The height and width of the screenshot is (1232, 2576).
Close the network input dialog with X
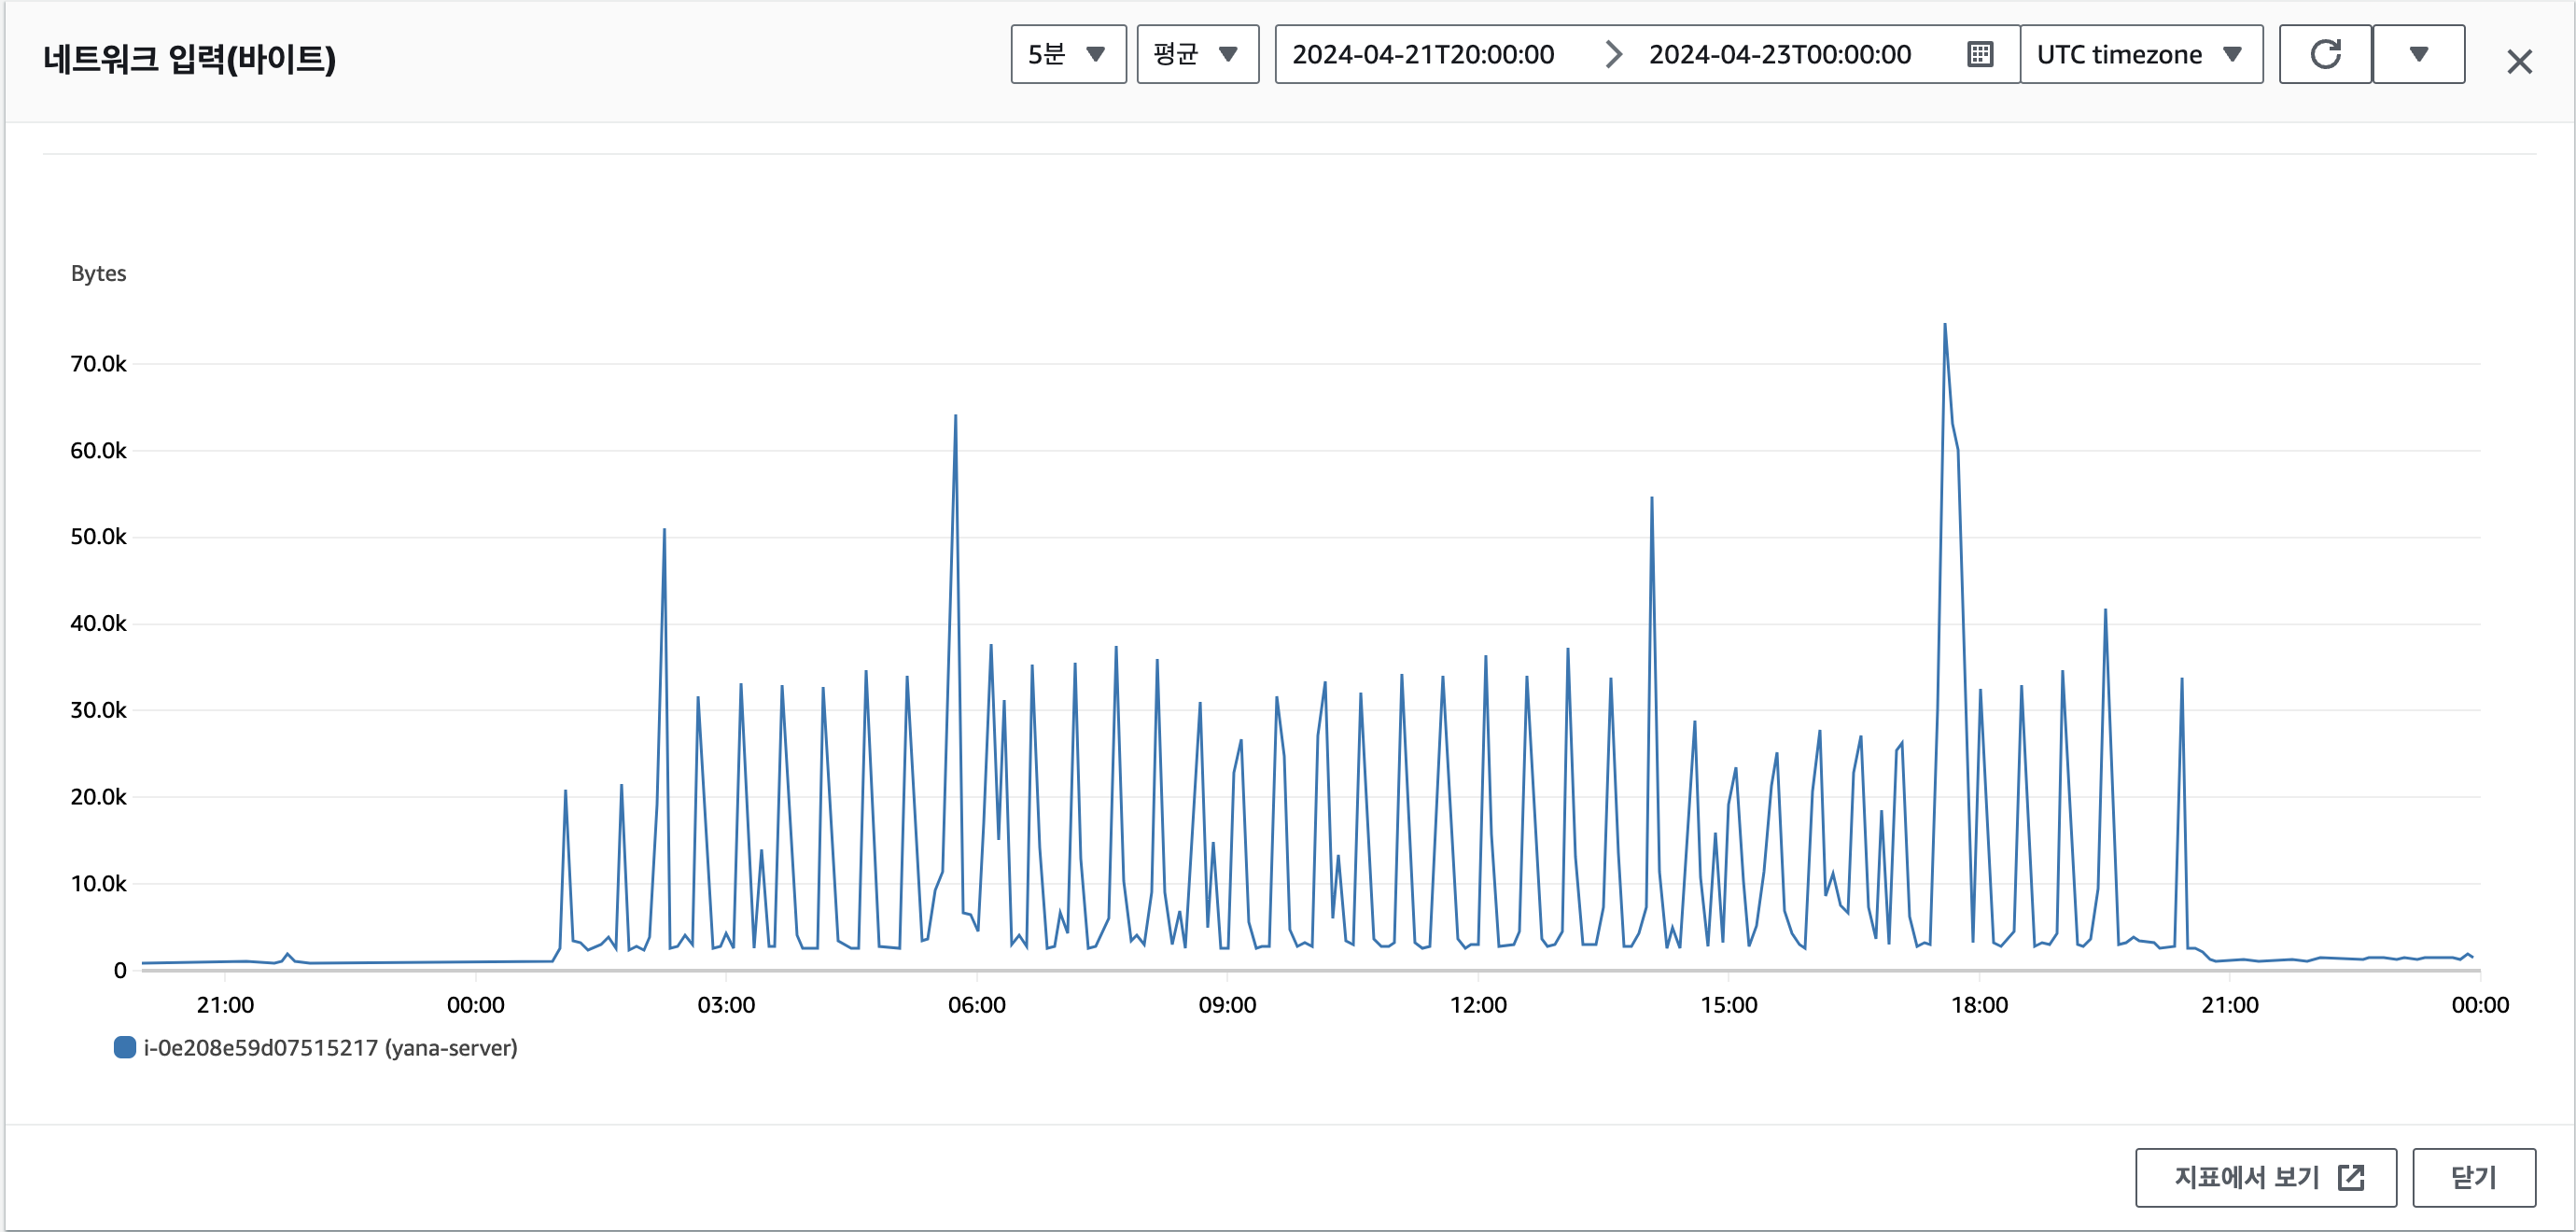(x=2519, y=62)
